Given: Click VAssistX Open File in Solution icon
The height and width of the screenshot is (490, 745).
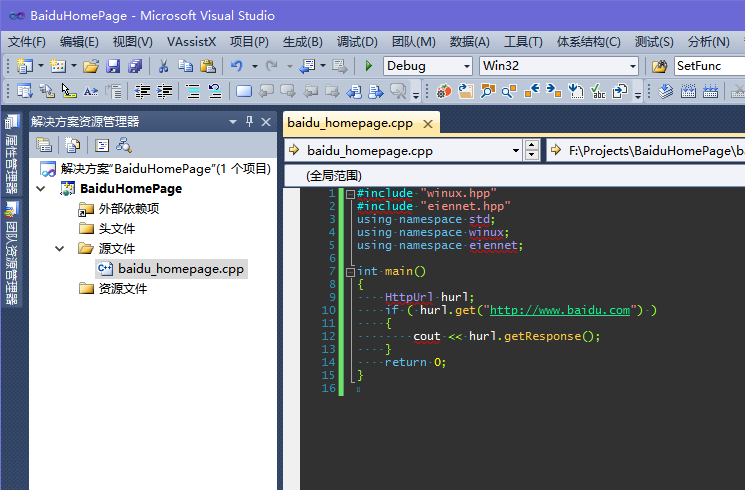Looking at the screenshot, I should tap(466, 91).
